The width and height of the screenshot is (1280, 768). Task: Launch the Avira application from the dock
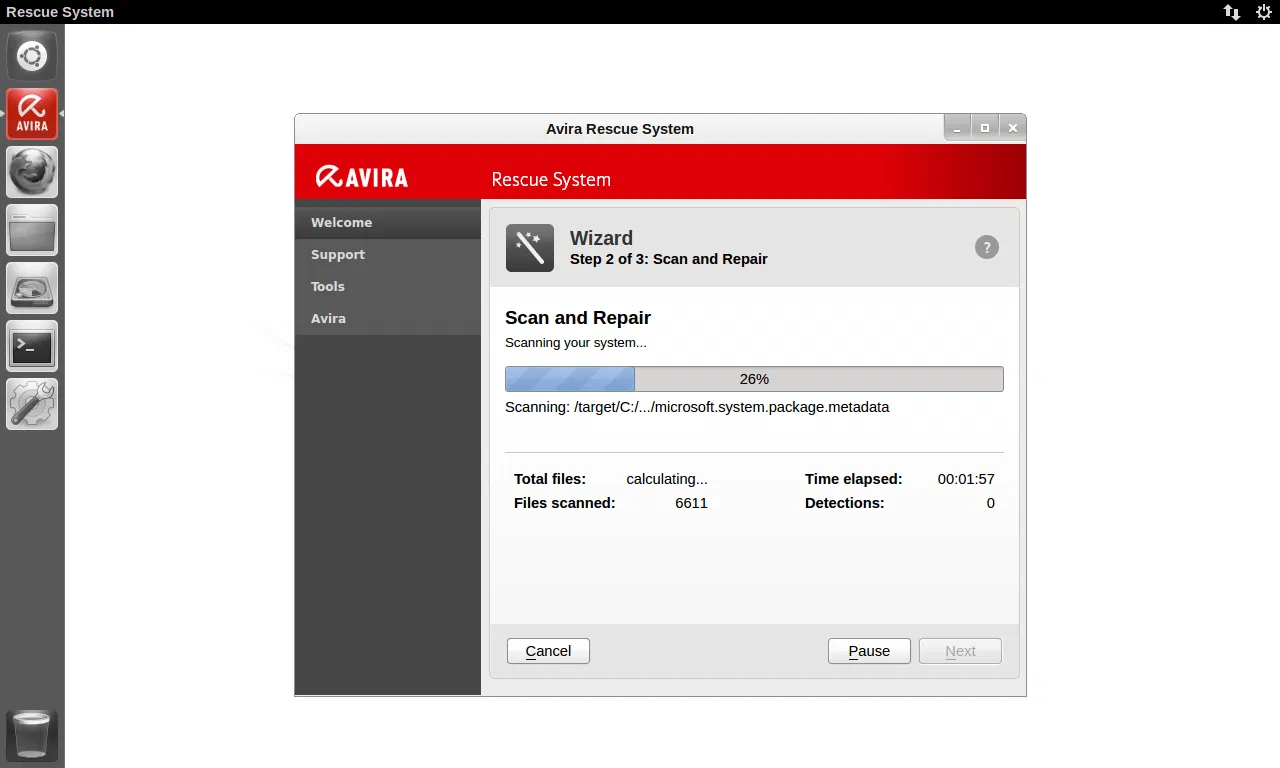tap(31, 113)
